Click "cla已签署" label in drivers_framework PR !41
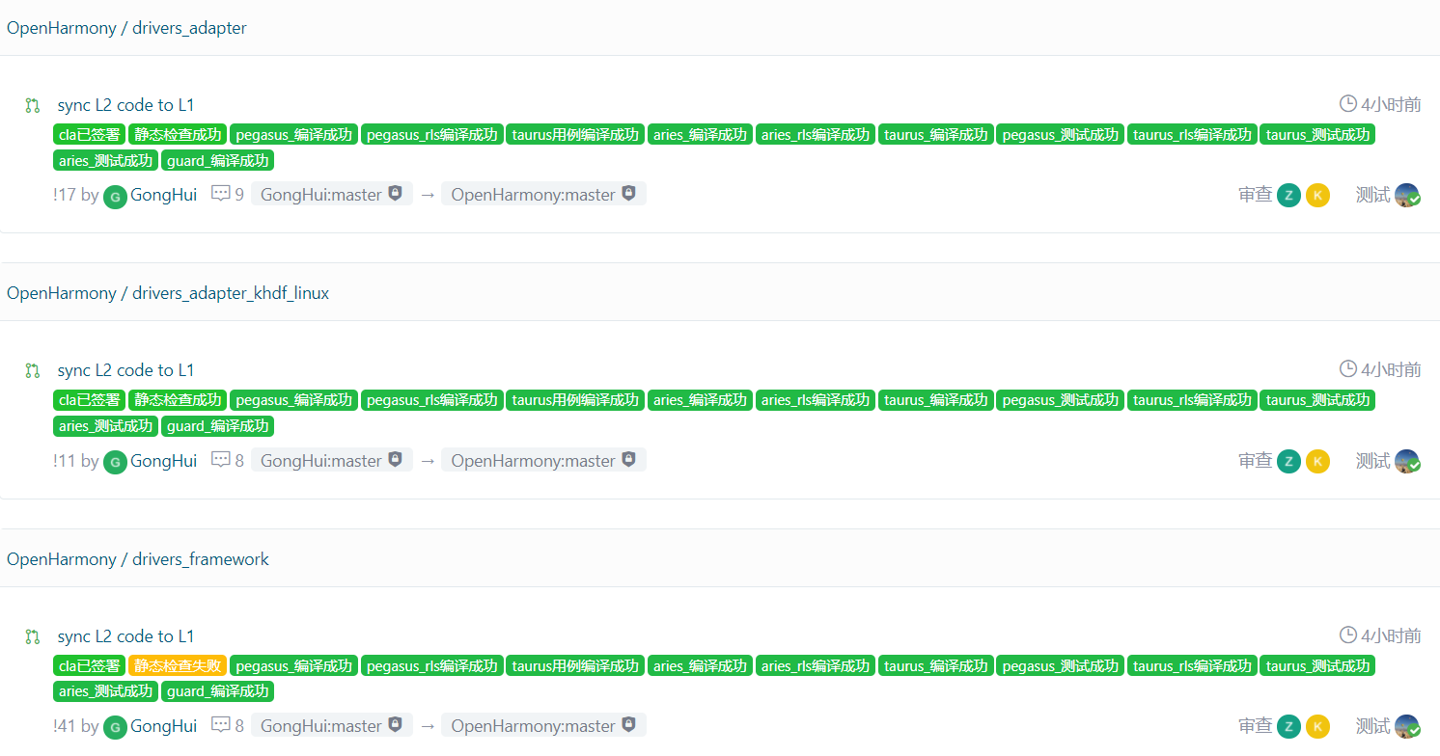Screen dimensions: 1440x756 pos(90,666)
